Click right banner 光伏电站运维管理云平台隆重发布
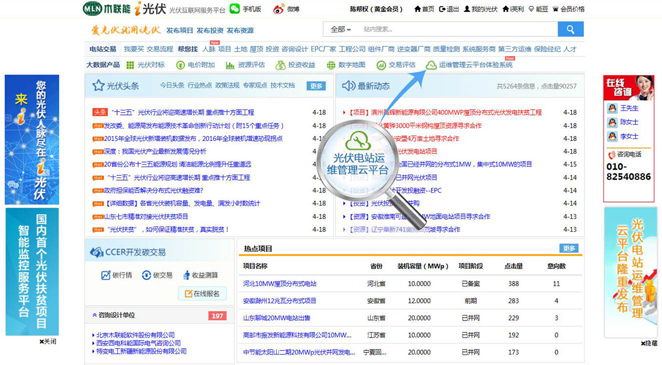662x365 pixels. 631,272
